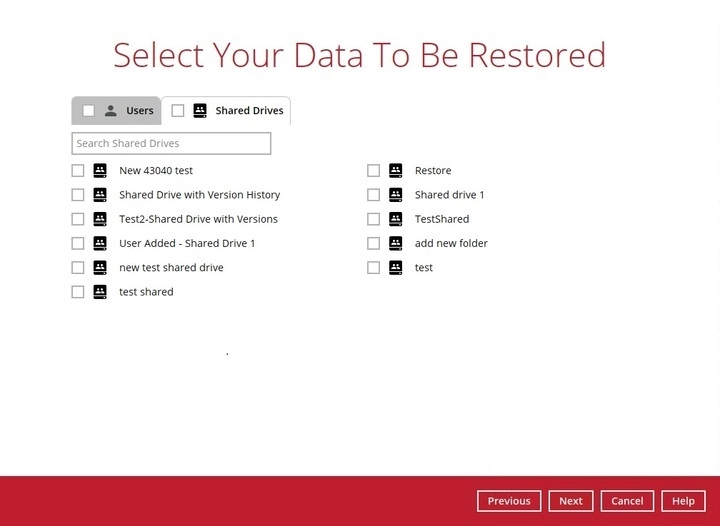Click the person icon on Users tab
This screenshot has width=720, height=526.
pos(110,111)
